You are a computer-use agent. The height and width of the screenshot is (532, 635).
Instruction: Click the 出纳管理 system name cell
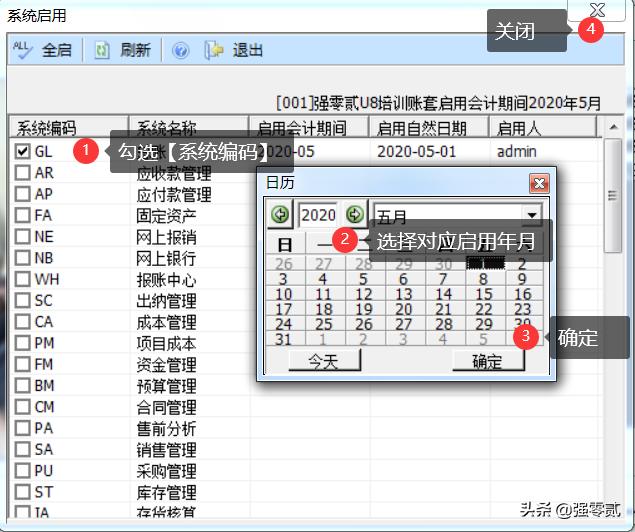click(166, 300)
